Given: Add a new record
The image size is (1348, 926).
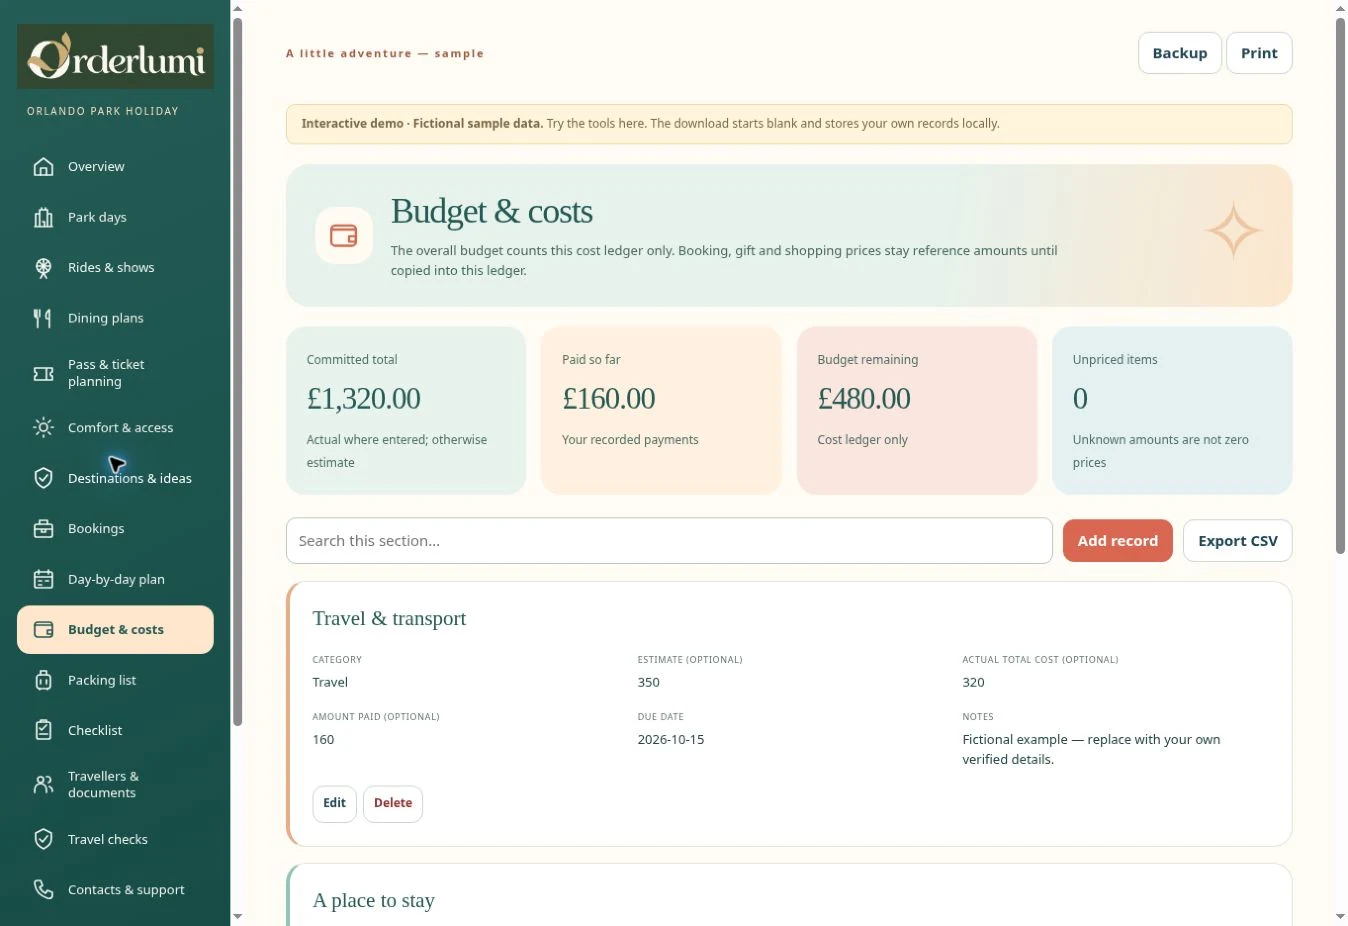Looking at the screenshot, I should click(x=1118, y=541).
